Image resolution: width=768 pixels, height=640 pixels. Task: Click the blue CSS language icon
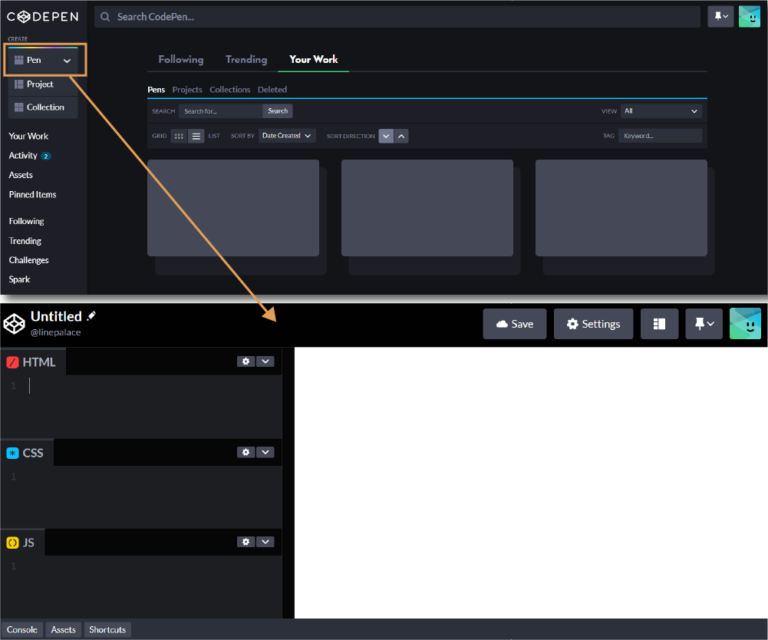[x=12, y=453]
